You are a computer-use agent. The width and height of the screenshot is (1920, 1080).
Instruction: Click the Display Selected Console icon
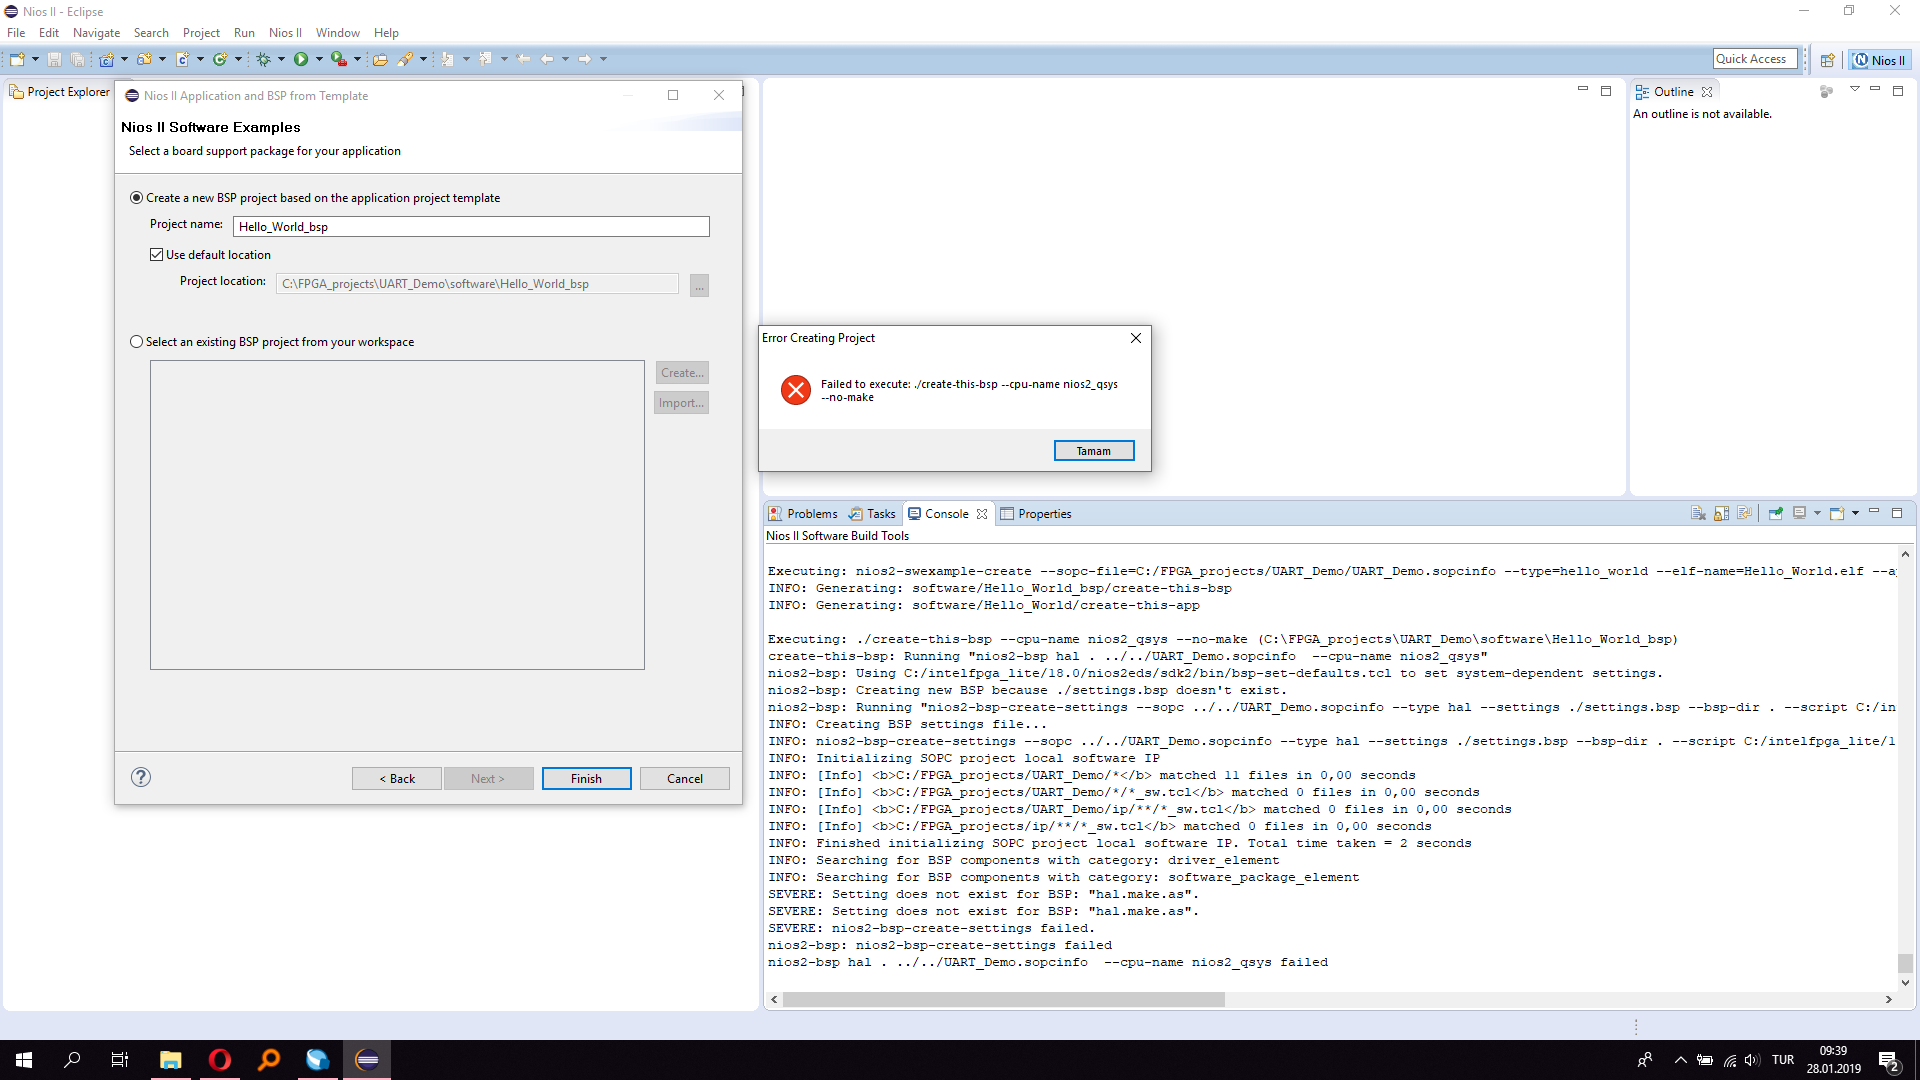tap(1799, 513)
